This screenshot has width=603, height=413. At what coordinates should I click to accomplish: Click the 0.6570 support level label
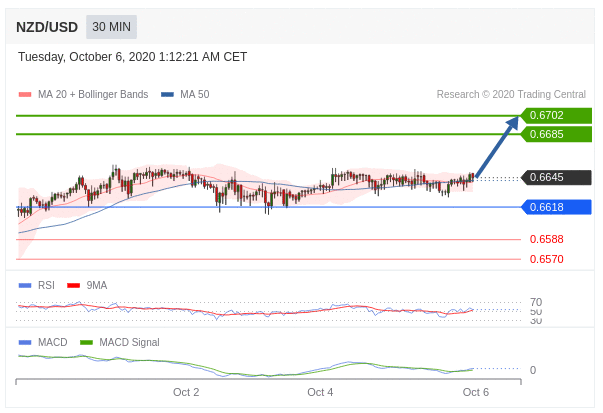point(546,259)
